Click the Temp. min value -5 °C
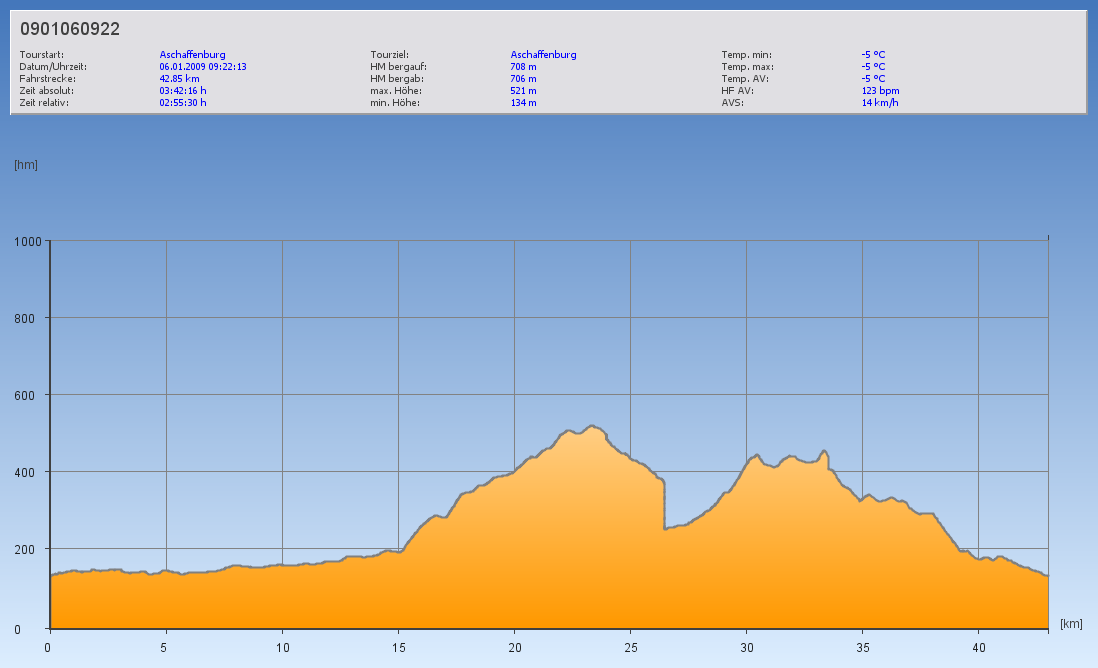Viewport: 1098px width, 668px height. point(873,55)
